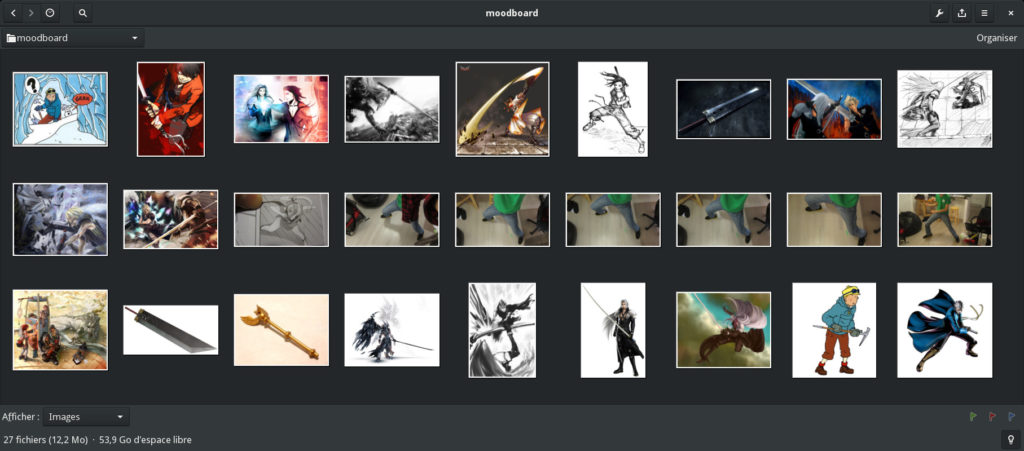Select the blond swordsman with flames thumbnail
This screenshot has height=451, width=1024.
pos(834,109)
